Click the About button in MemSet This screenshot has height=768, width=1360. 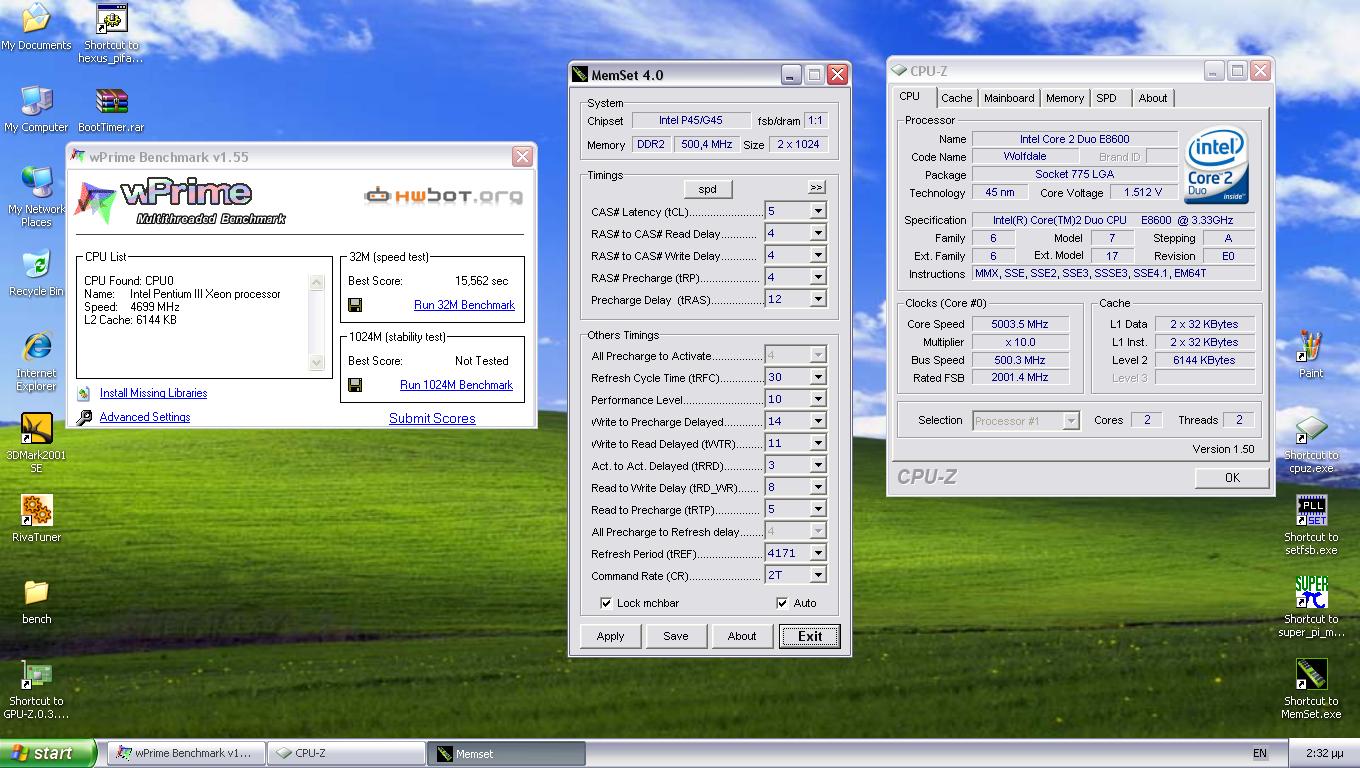pos(742,636)
